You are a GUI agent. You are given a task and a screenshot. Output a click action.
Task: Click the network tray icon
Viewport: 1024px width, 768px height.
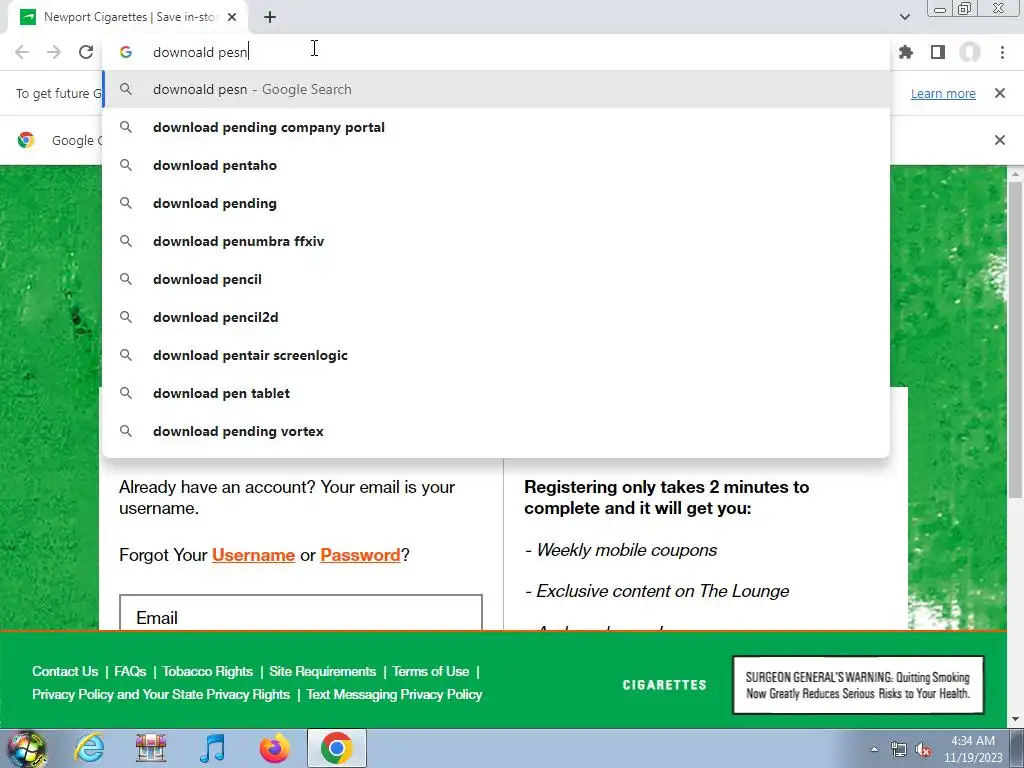pos(899,750)
